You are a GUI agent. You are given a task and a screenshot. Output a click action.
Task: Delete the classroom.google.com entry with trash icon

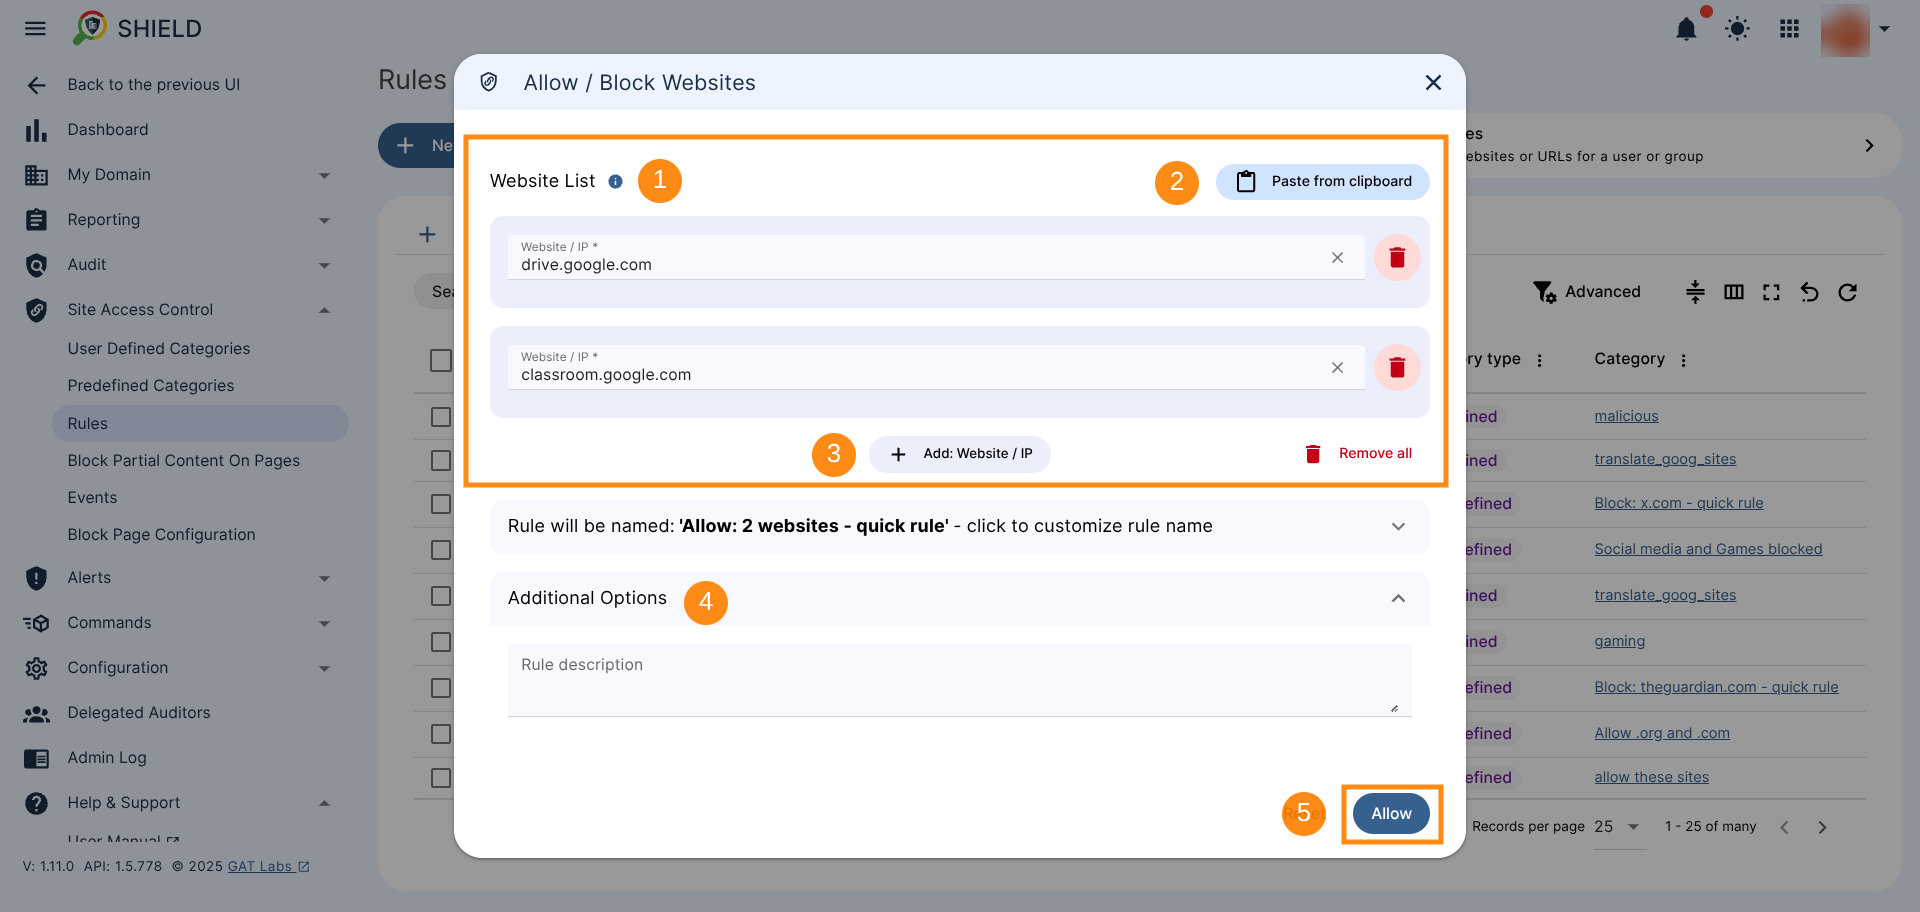point(1397,368)
